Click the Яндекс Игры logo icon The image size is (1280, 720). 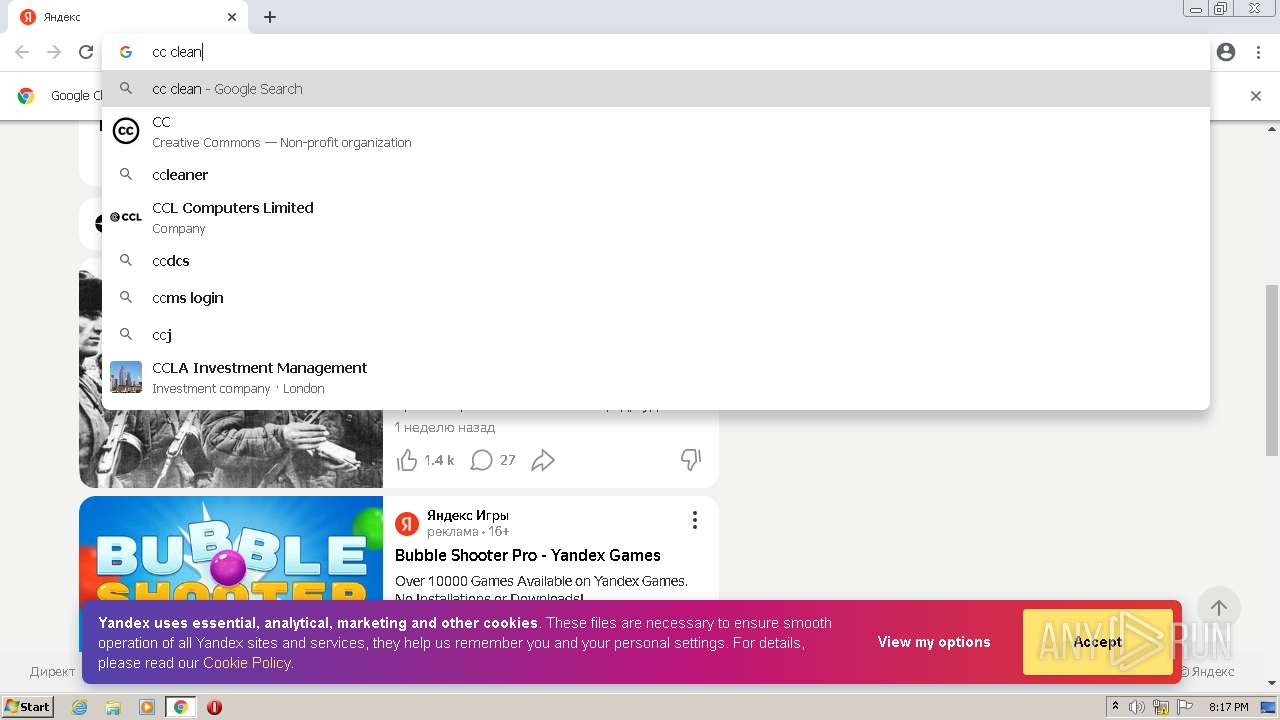(407, 523)
